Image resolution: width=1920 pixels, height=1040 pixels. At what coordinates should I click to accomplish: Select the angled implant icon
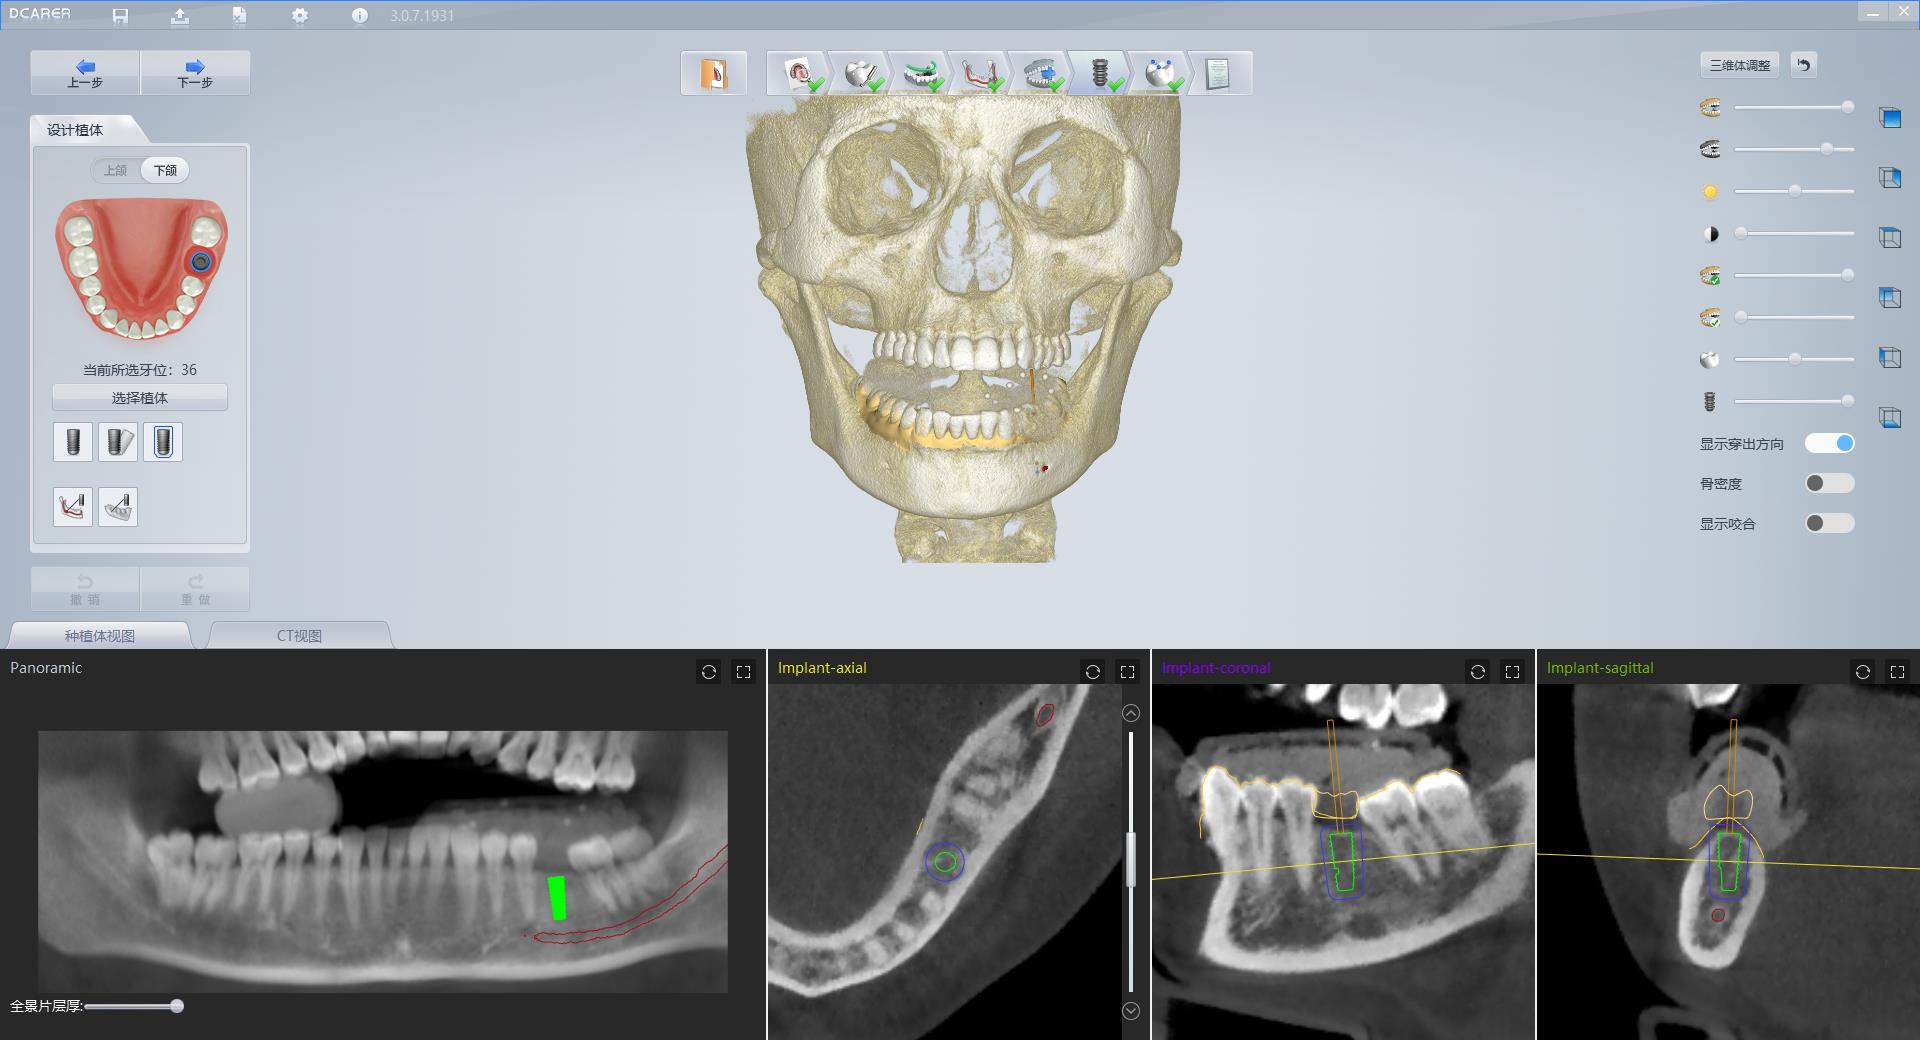(x=118, y=442)
